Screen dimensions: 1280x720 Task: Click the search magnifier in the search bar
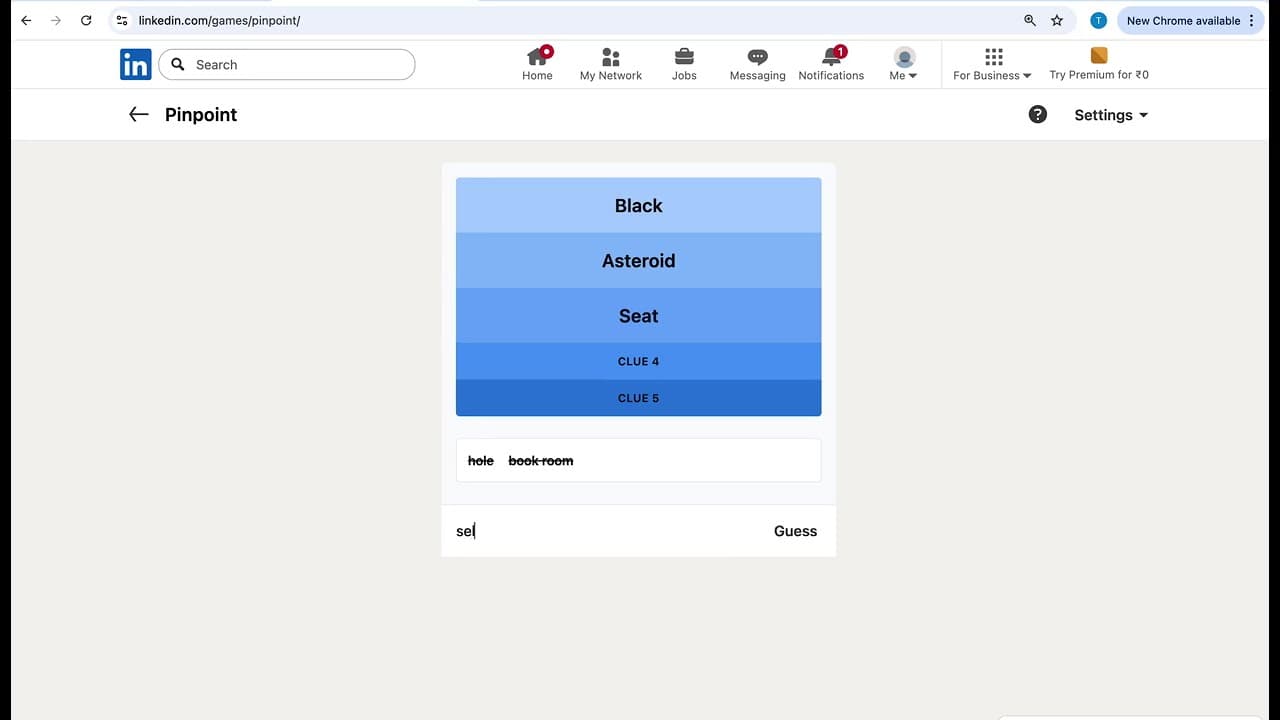(178, 64)
